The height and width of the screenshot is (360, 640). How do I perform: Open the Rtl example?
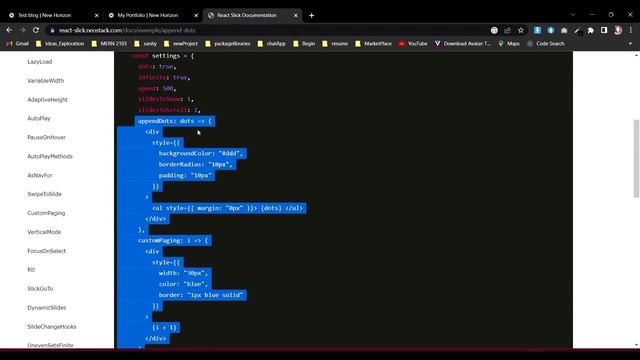tap(31, 269)
